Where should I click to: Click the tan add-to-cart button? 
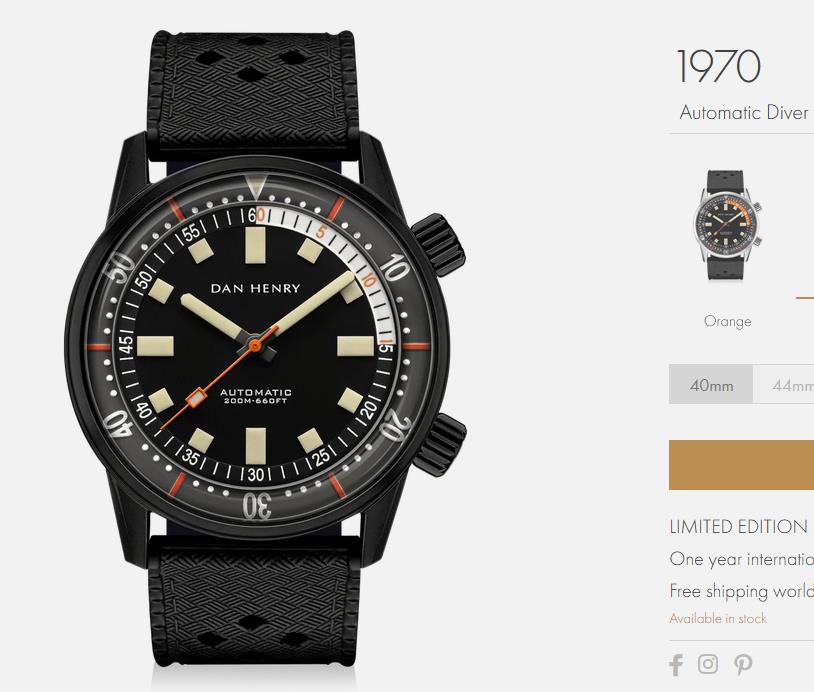pos(741,465)
